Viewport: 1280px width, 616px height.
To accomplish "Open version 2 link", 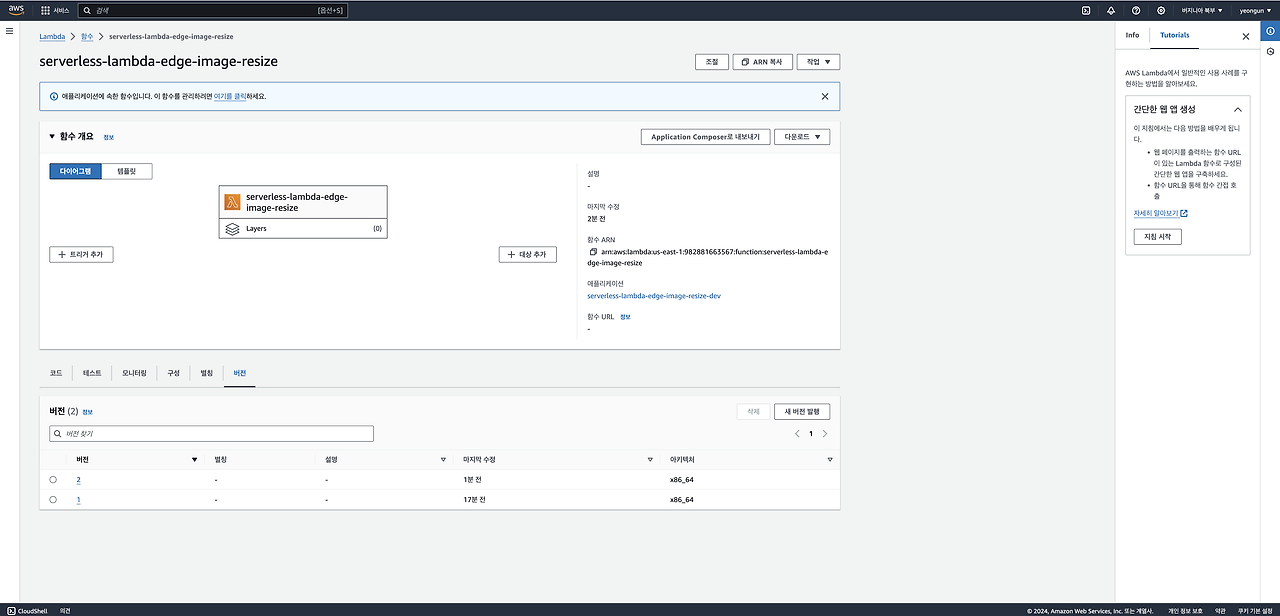I will 78,480.
